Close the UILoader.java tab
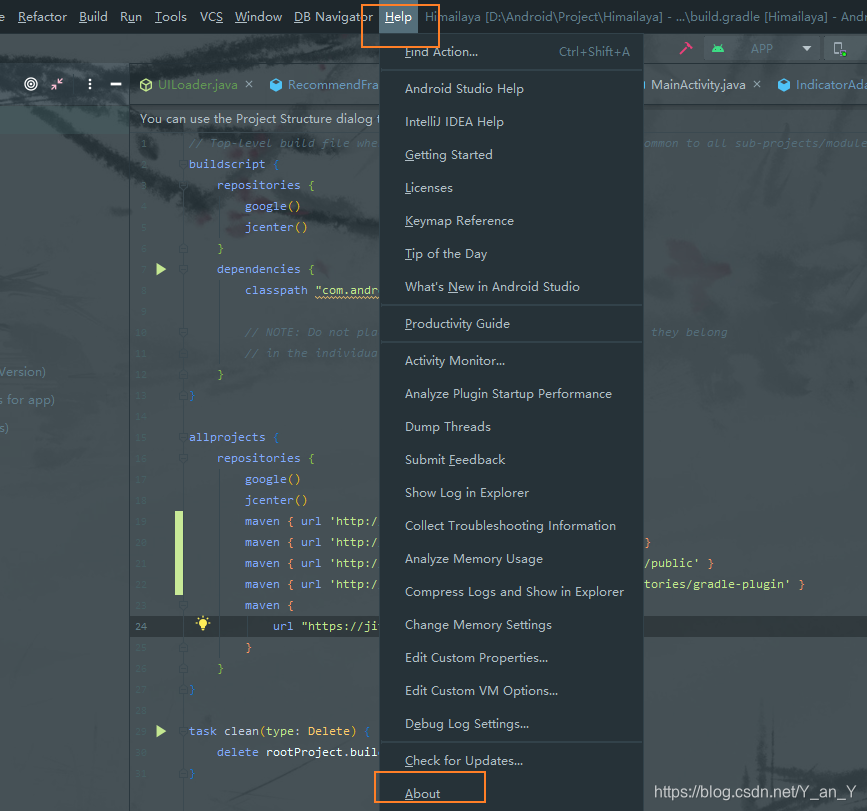 pos(249,84)
